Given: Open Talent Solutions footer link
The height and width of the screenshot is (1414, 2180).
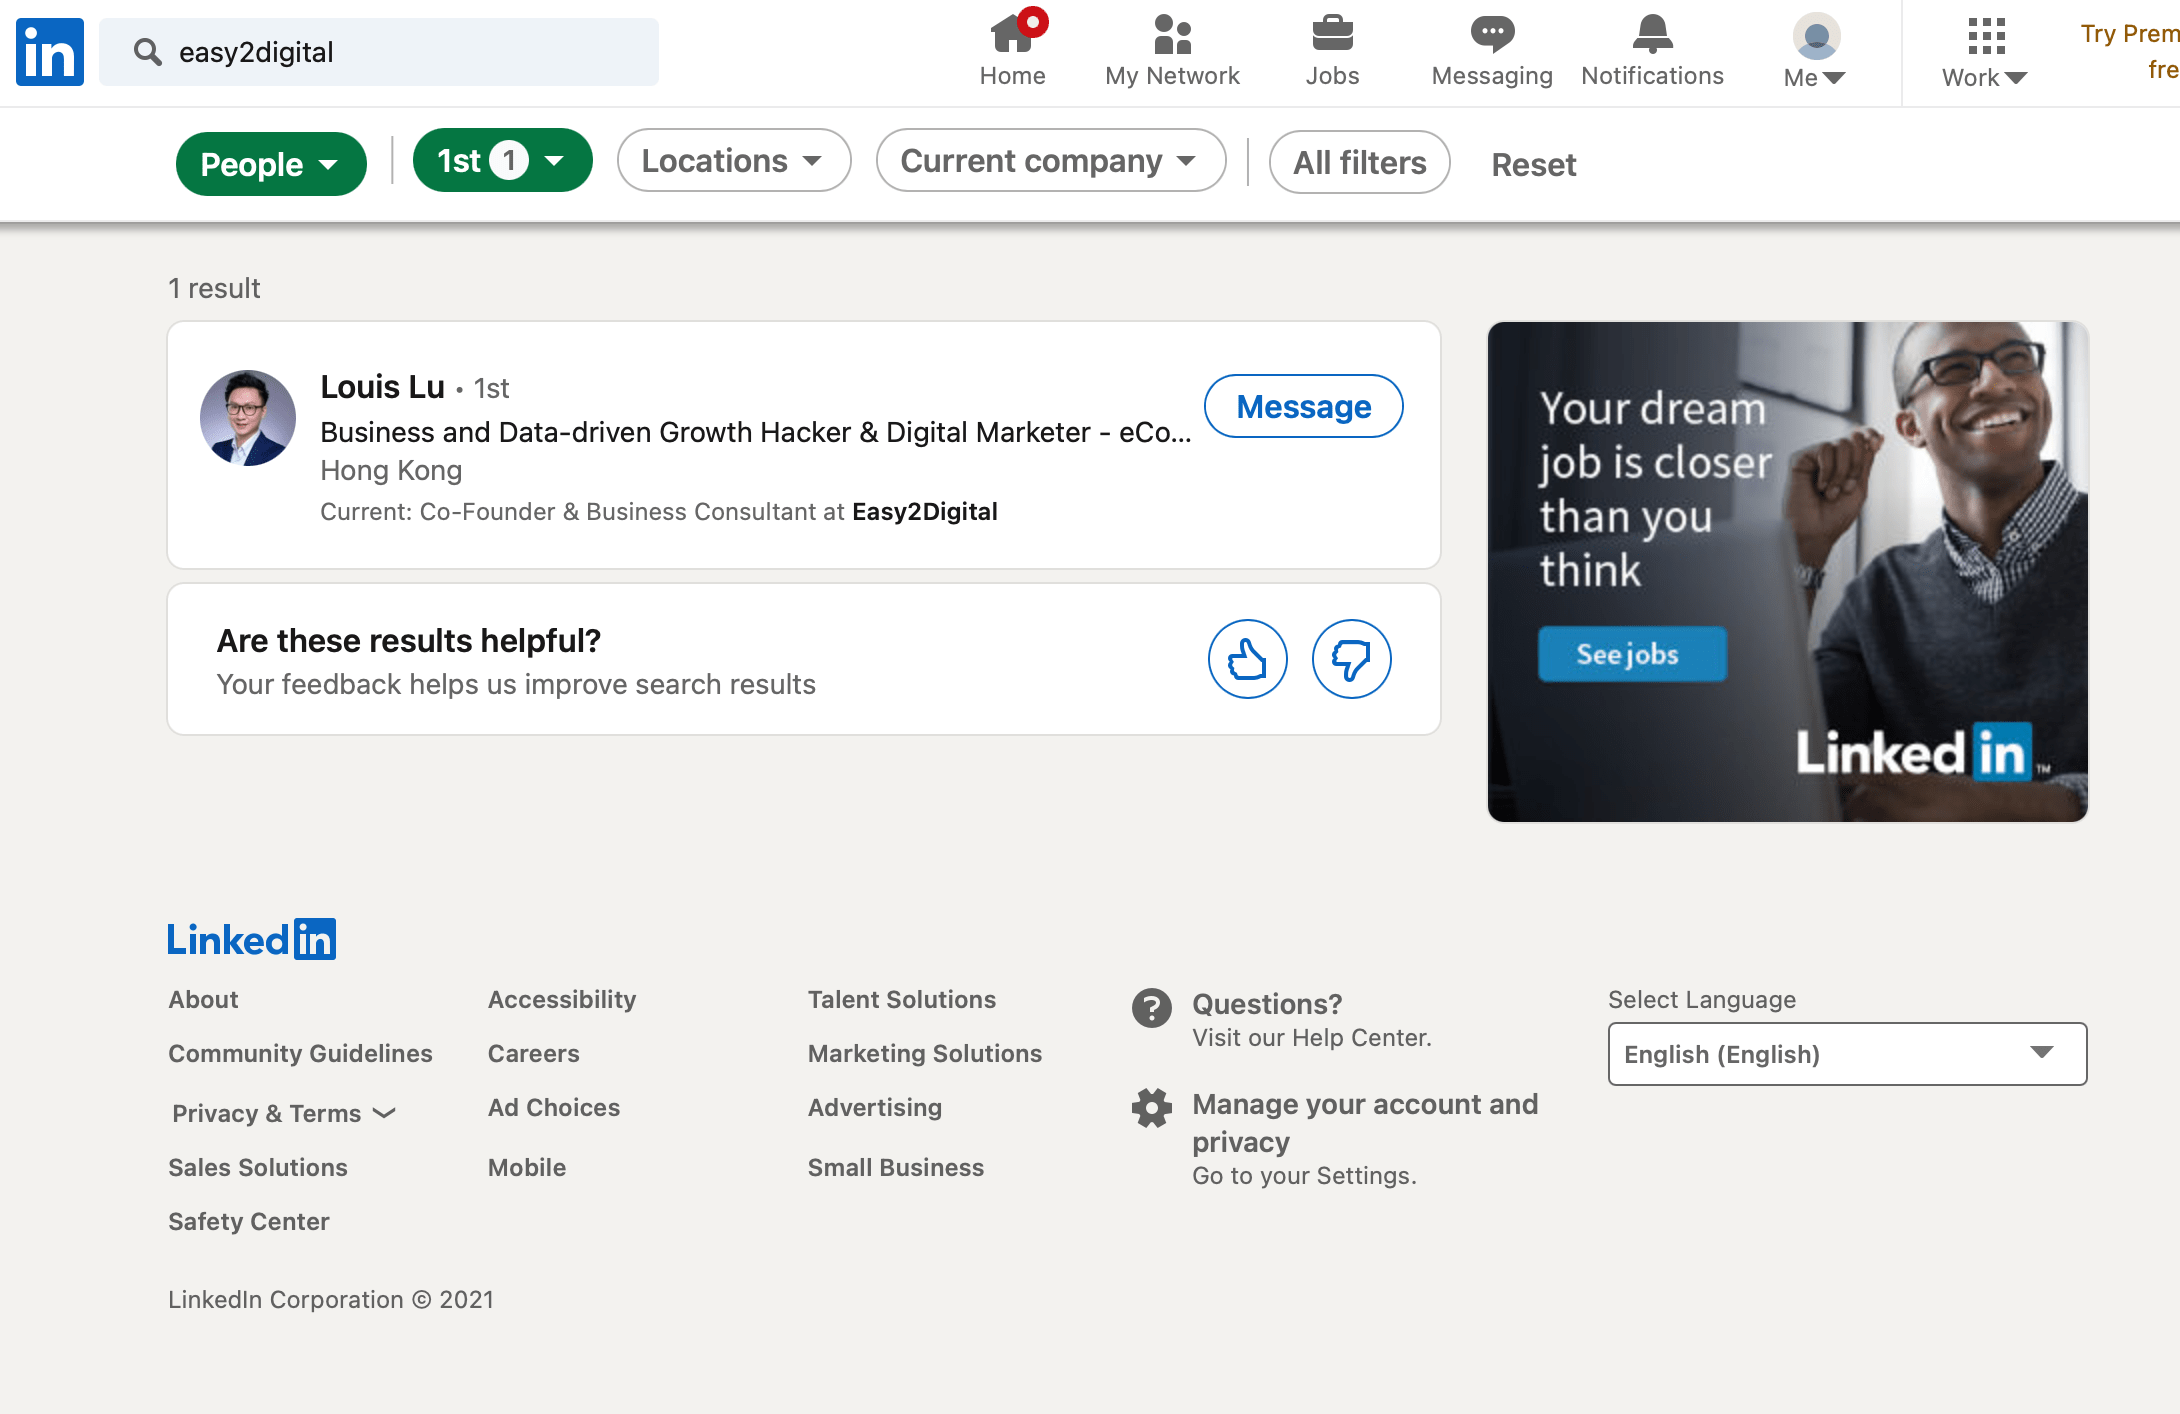Looking at the screenshot, I should [902, 999].
